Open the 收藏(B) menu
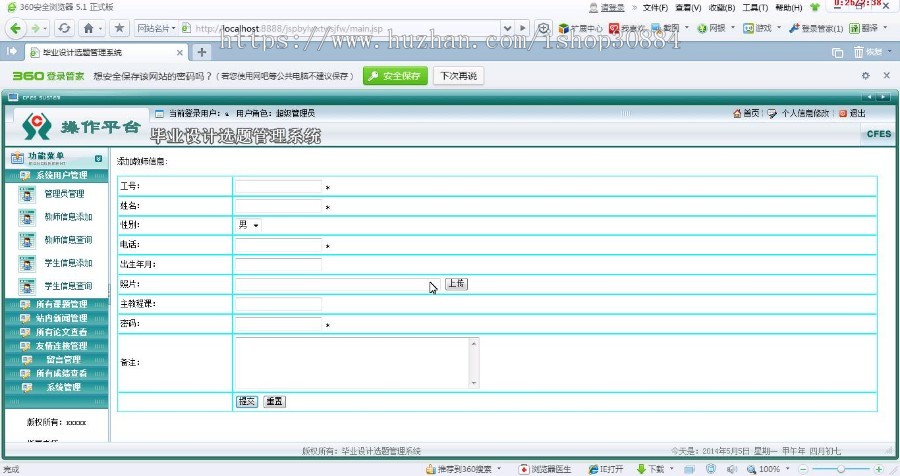 point(721,8)
